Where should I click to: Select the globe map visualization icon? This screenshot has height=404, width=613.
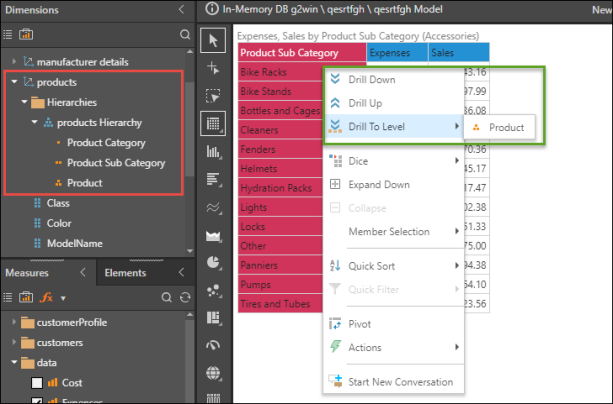[x=213, y=372]
